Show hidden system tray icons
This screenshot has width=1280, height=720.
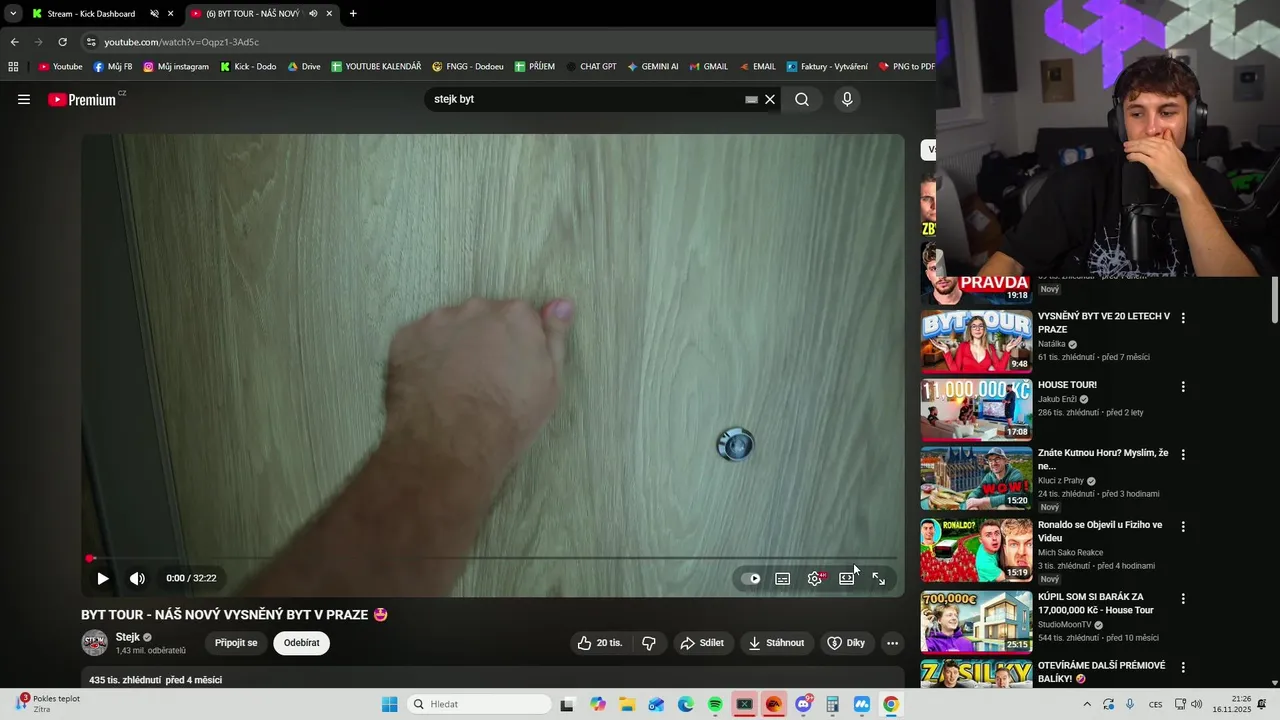1087,704
